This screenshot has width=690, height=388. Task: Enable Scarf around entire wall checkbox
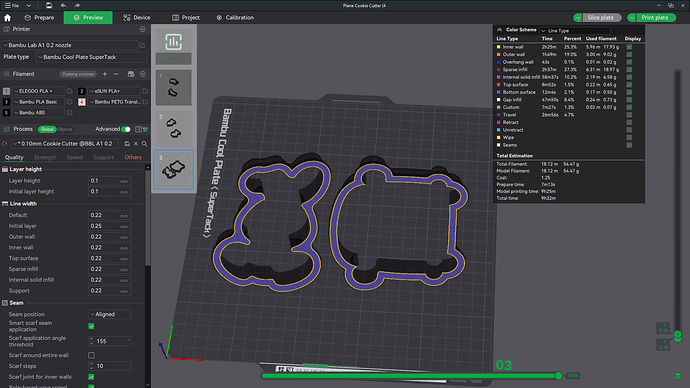[x=91, y=355]
